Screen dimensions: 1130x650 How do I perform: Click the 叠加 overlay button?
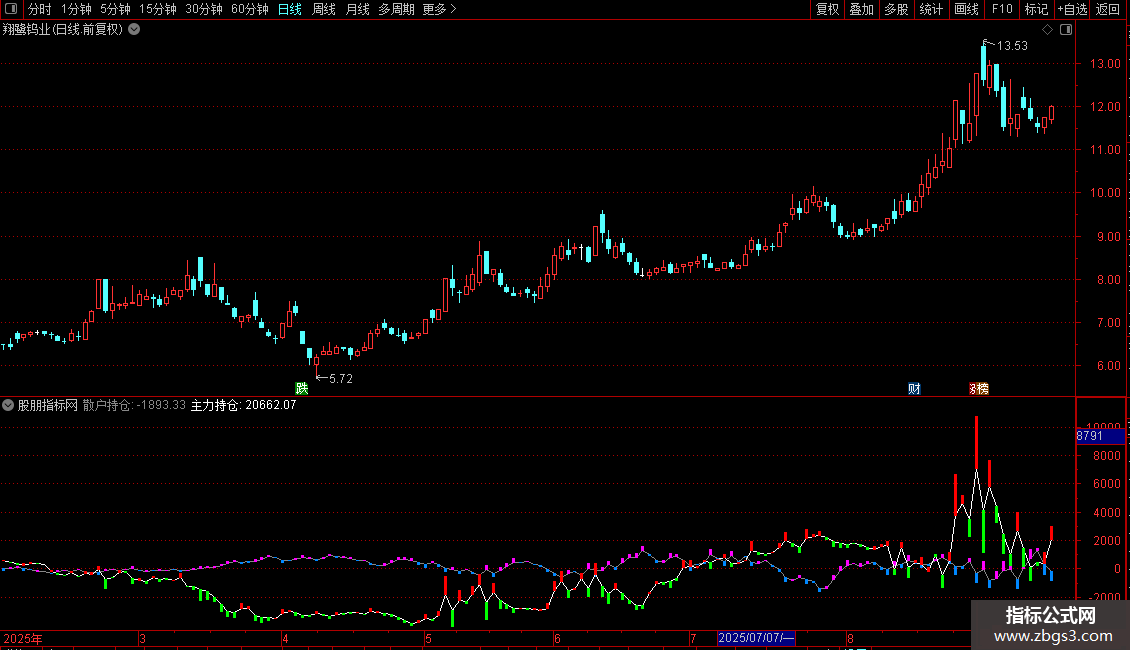pos(862,9)
